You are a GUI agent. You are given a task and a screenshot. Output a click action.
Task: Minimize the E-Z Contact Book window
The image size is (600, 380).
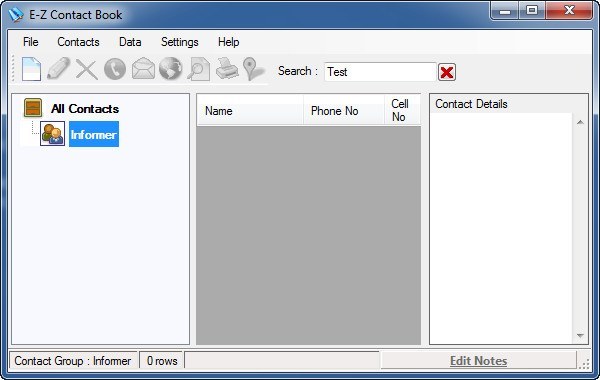pos(505,10)
